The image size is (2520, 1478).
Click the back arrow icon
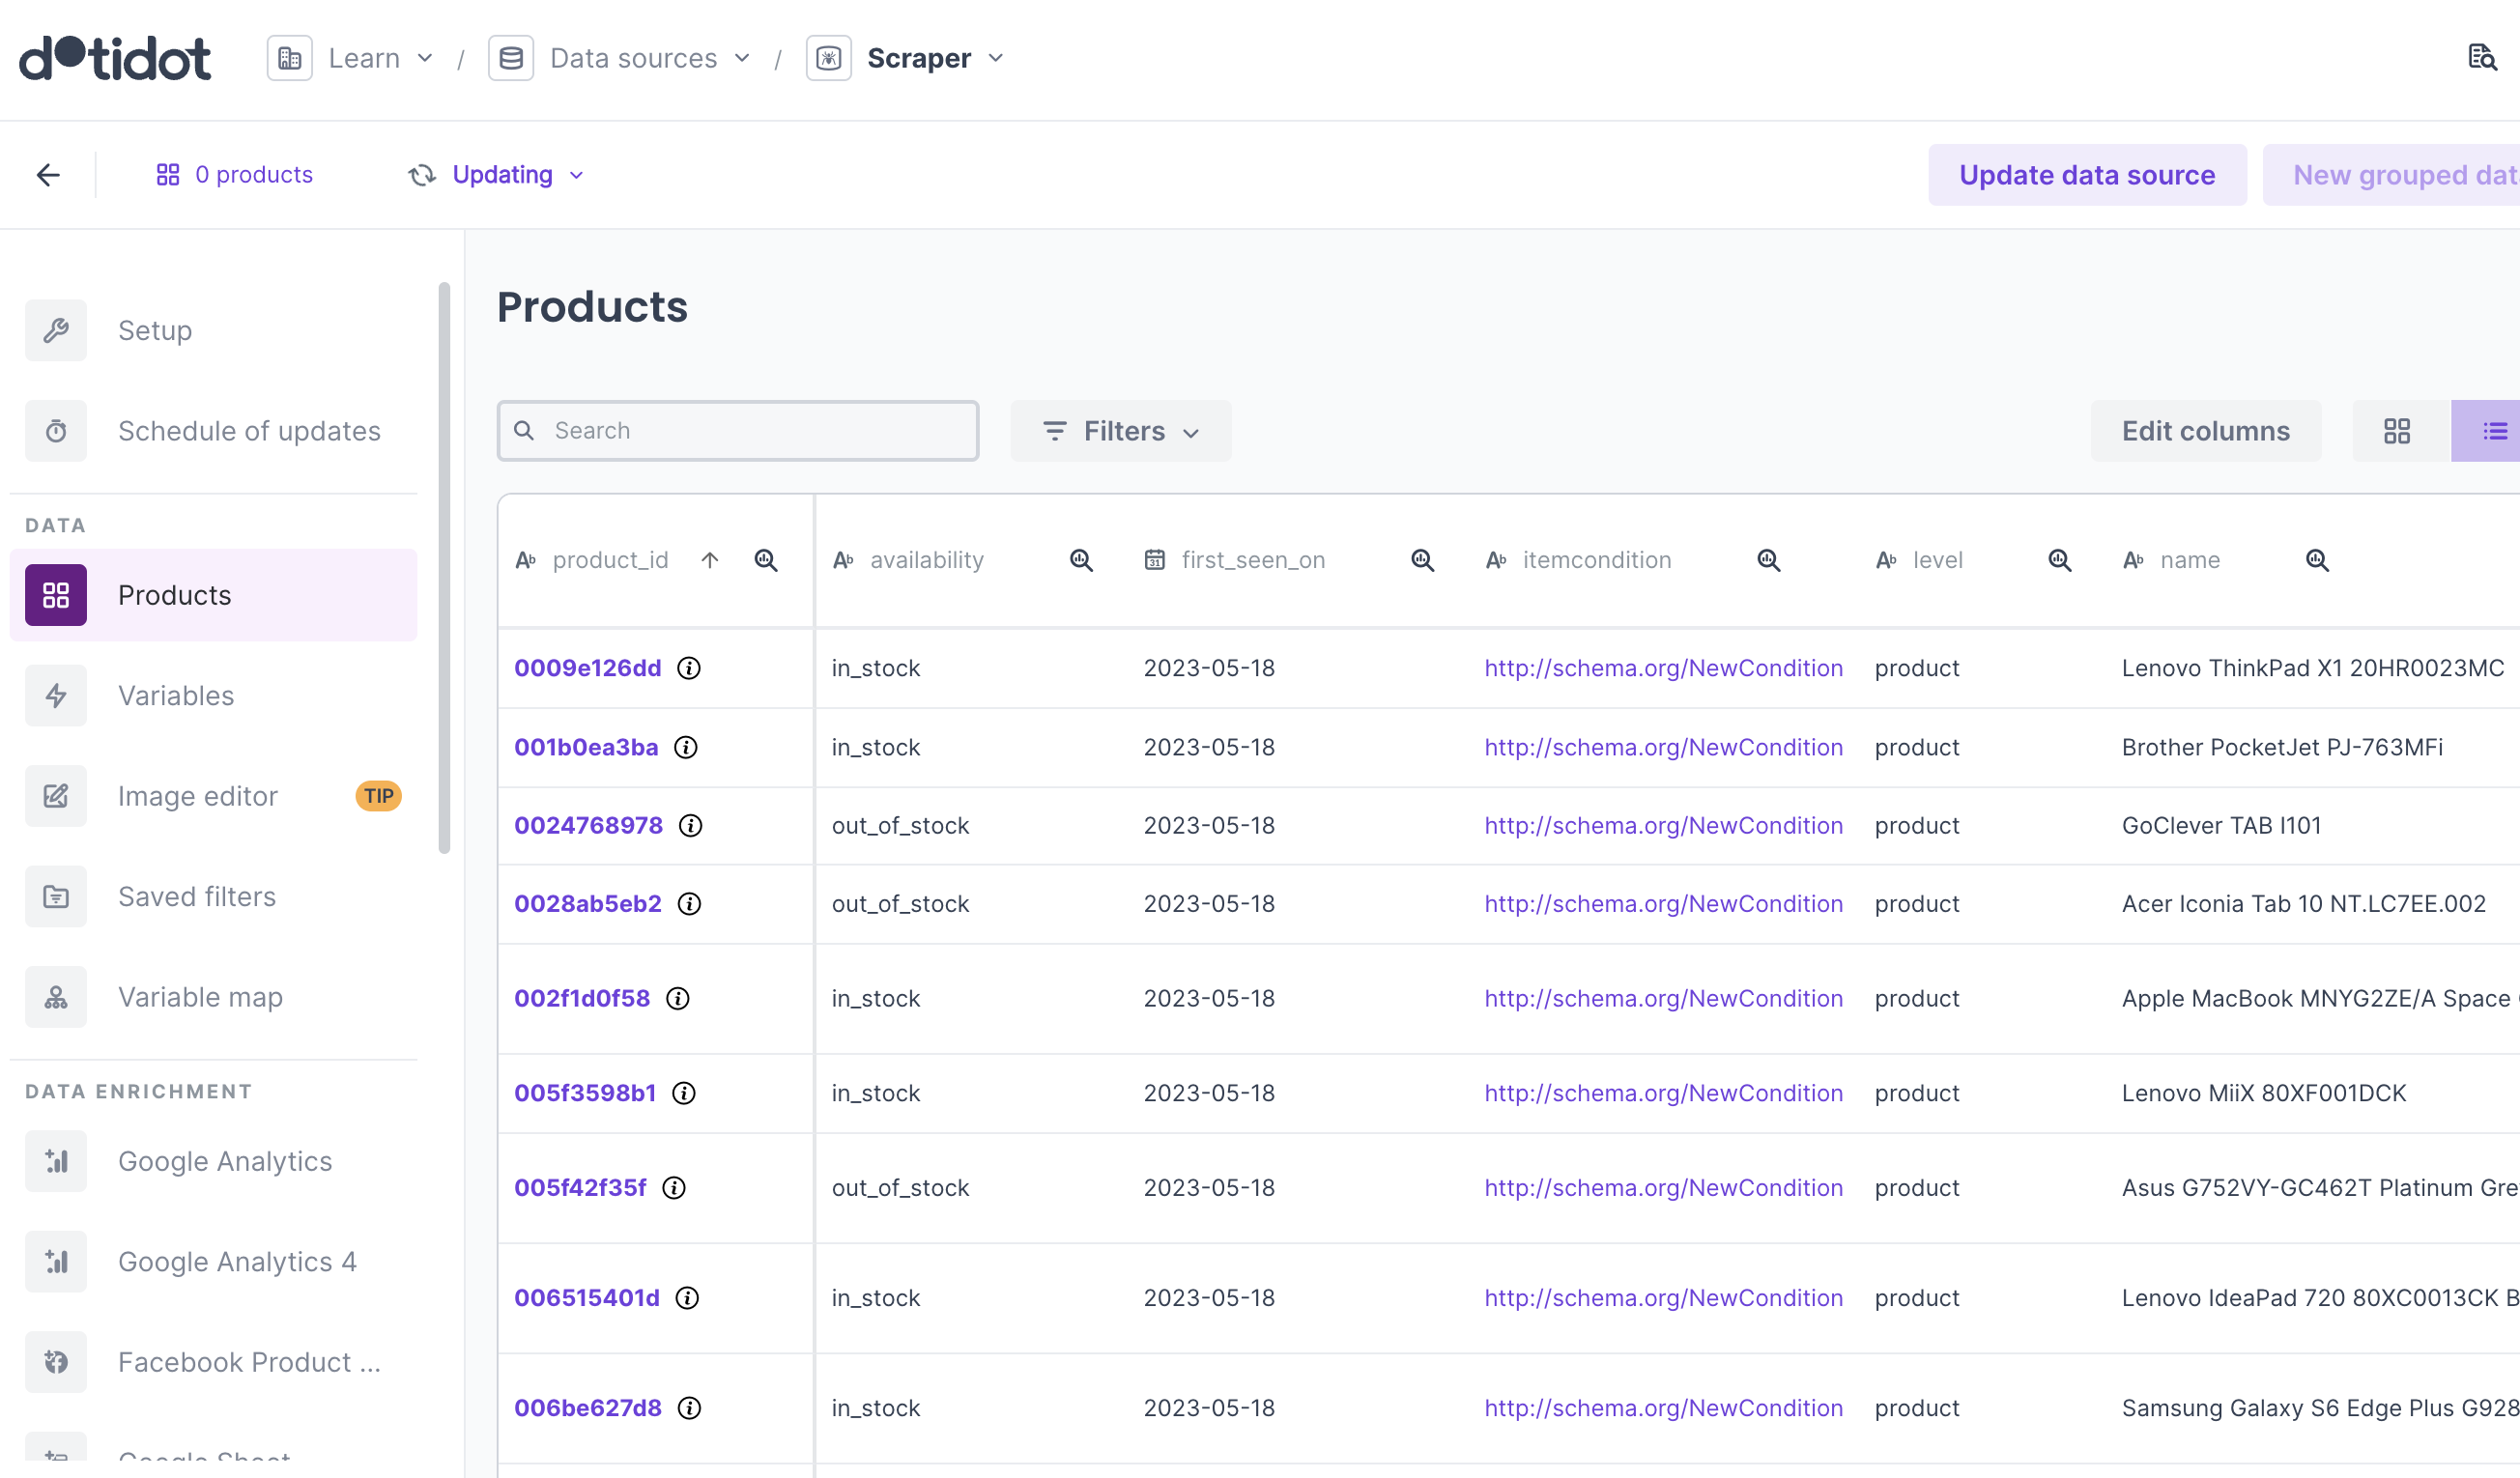[x=48, y=175]
